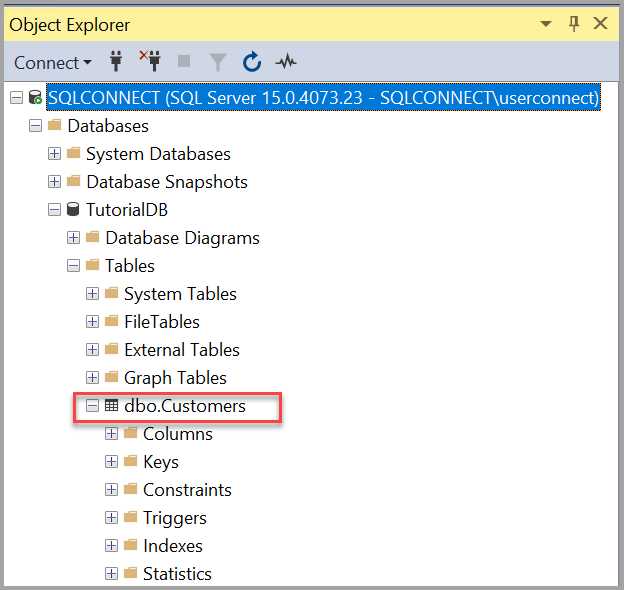Open the Object Explorer window position dropdown
This screenshot has height=590, width=624.
546,24
